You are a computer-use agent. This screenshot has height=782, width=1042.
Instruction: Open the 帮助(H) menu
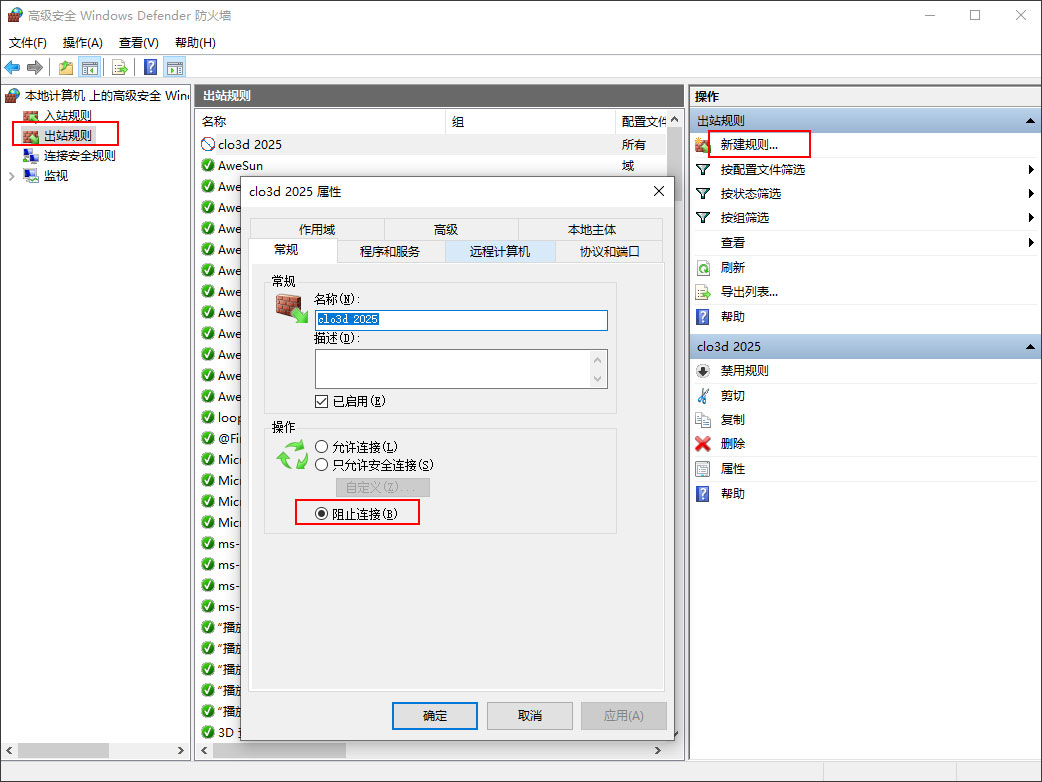pyautogui.click(x=195, y=43)
